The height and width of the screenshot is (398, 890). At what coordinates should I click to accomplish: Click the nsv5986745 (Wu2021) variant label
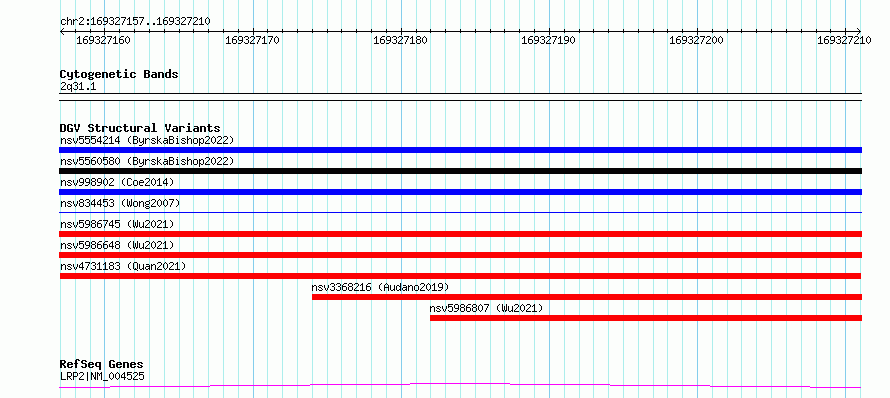click(x=117, y=224)
